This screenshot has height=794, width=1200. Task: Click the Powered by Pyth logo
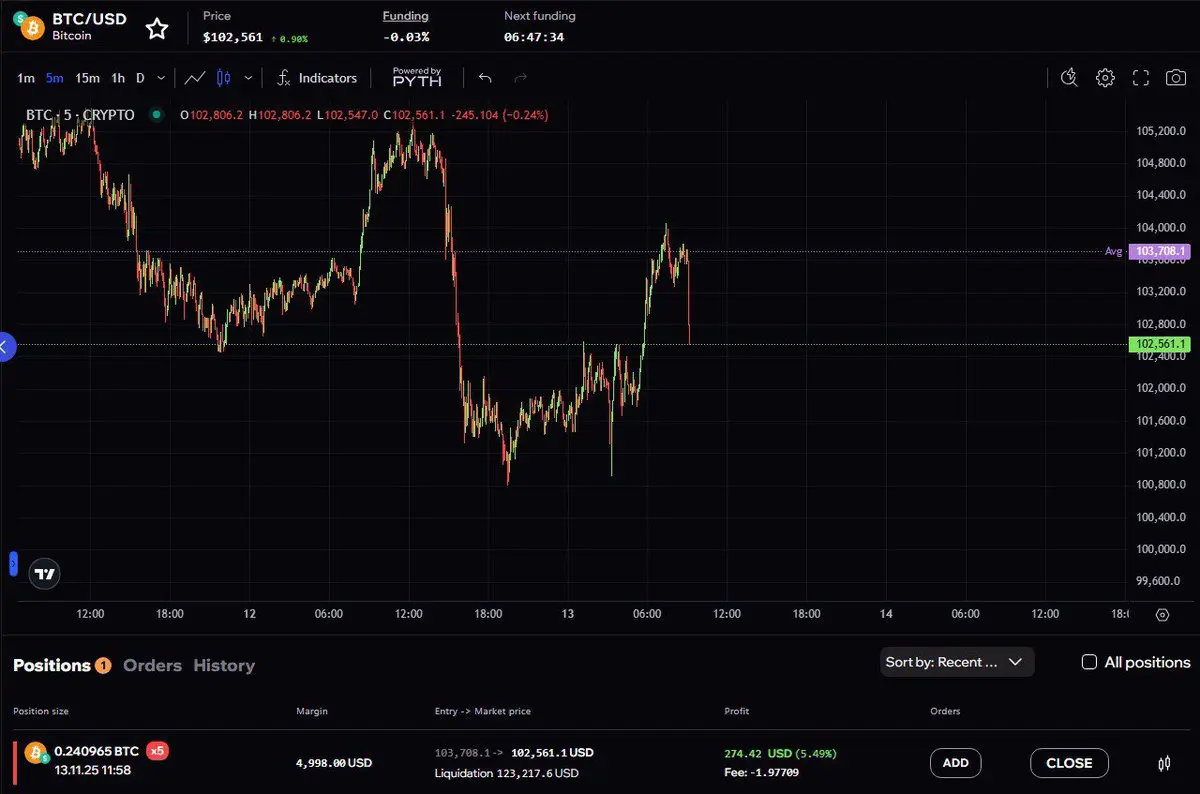pos(417,77)
